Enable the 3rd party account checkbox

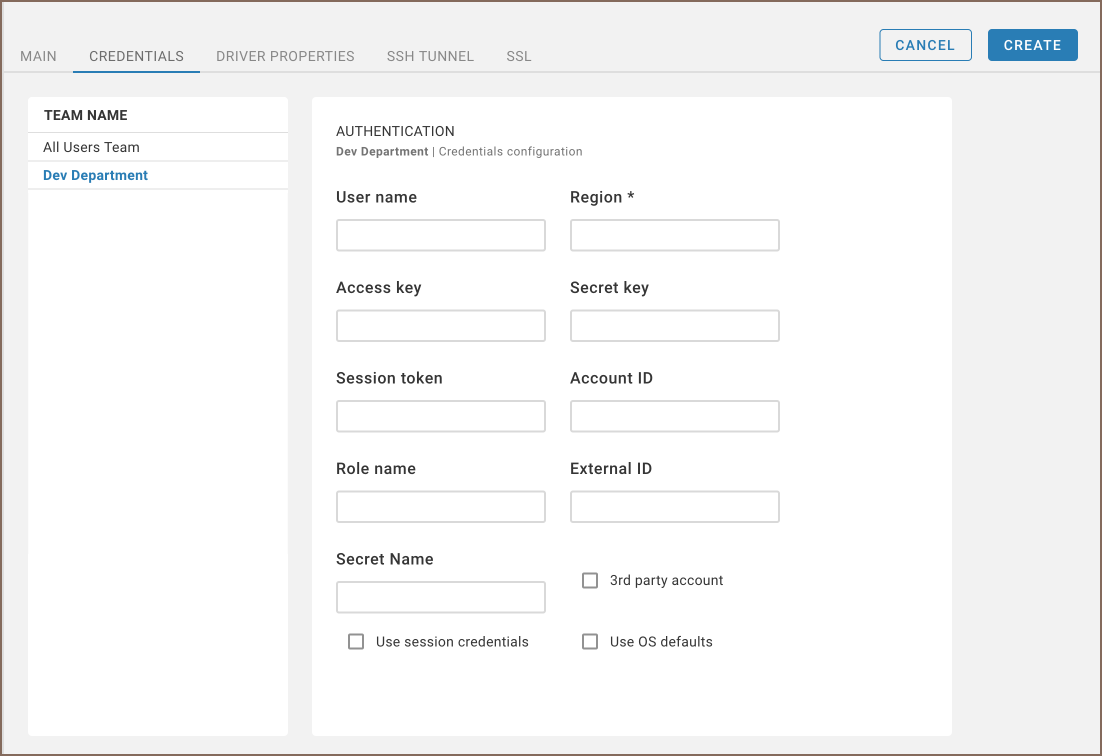coord(590,580)
